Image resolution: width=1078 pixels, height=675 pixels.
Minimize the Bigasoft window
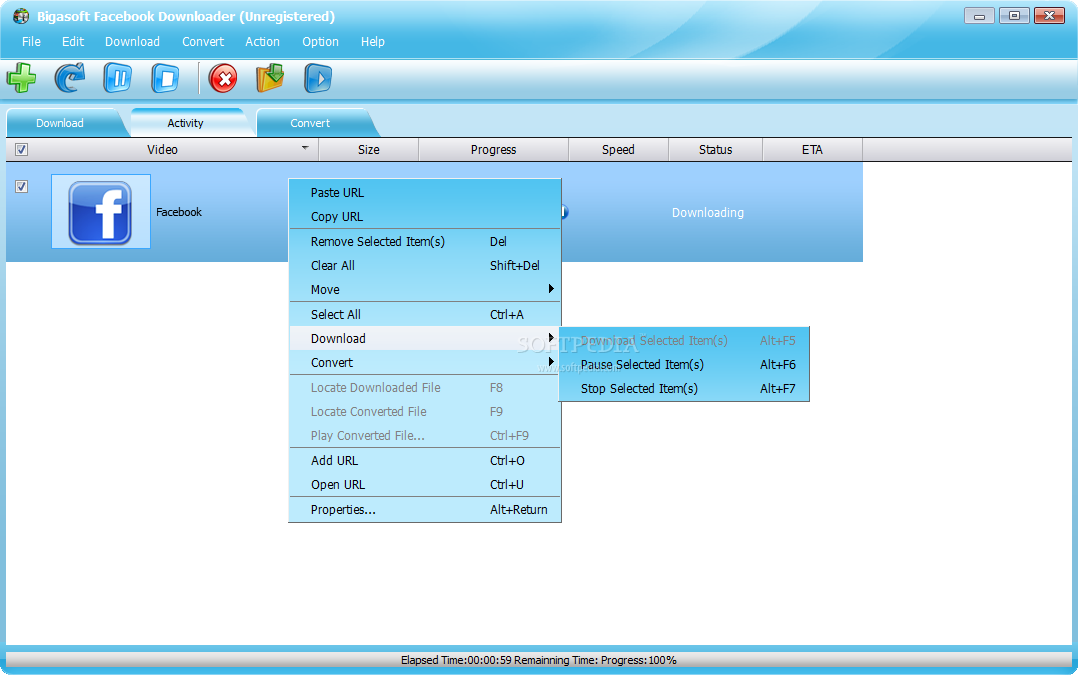pos(979,15)
